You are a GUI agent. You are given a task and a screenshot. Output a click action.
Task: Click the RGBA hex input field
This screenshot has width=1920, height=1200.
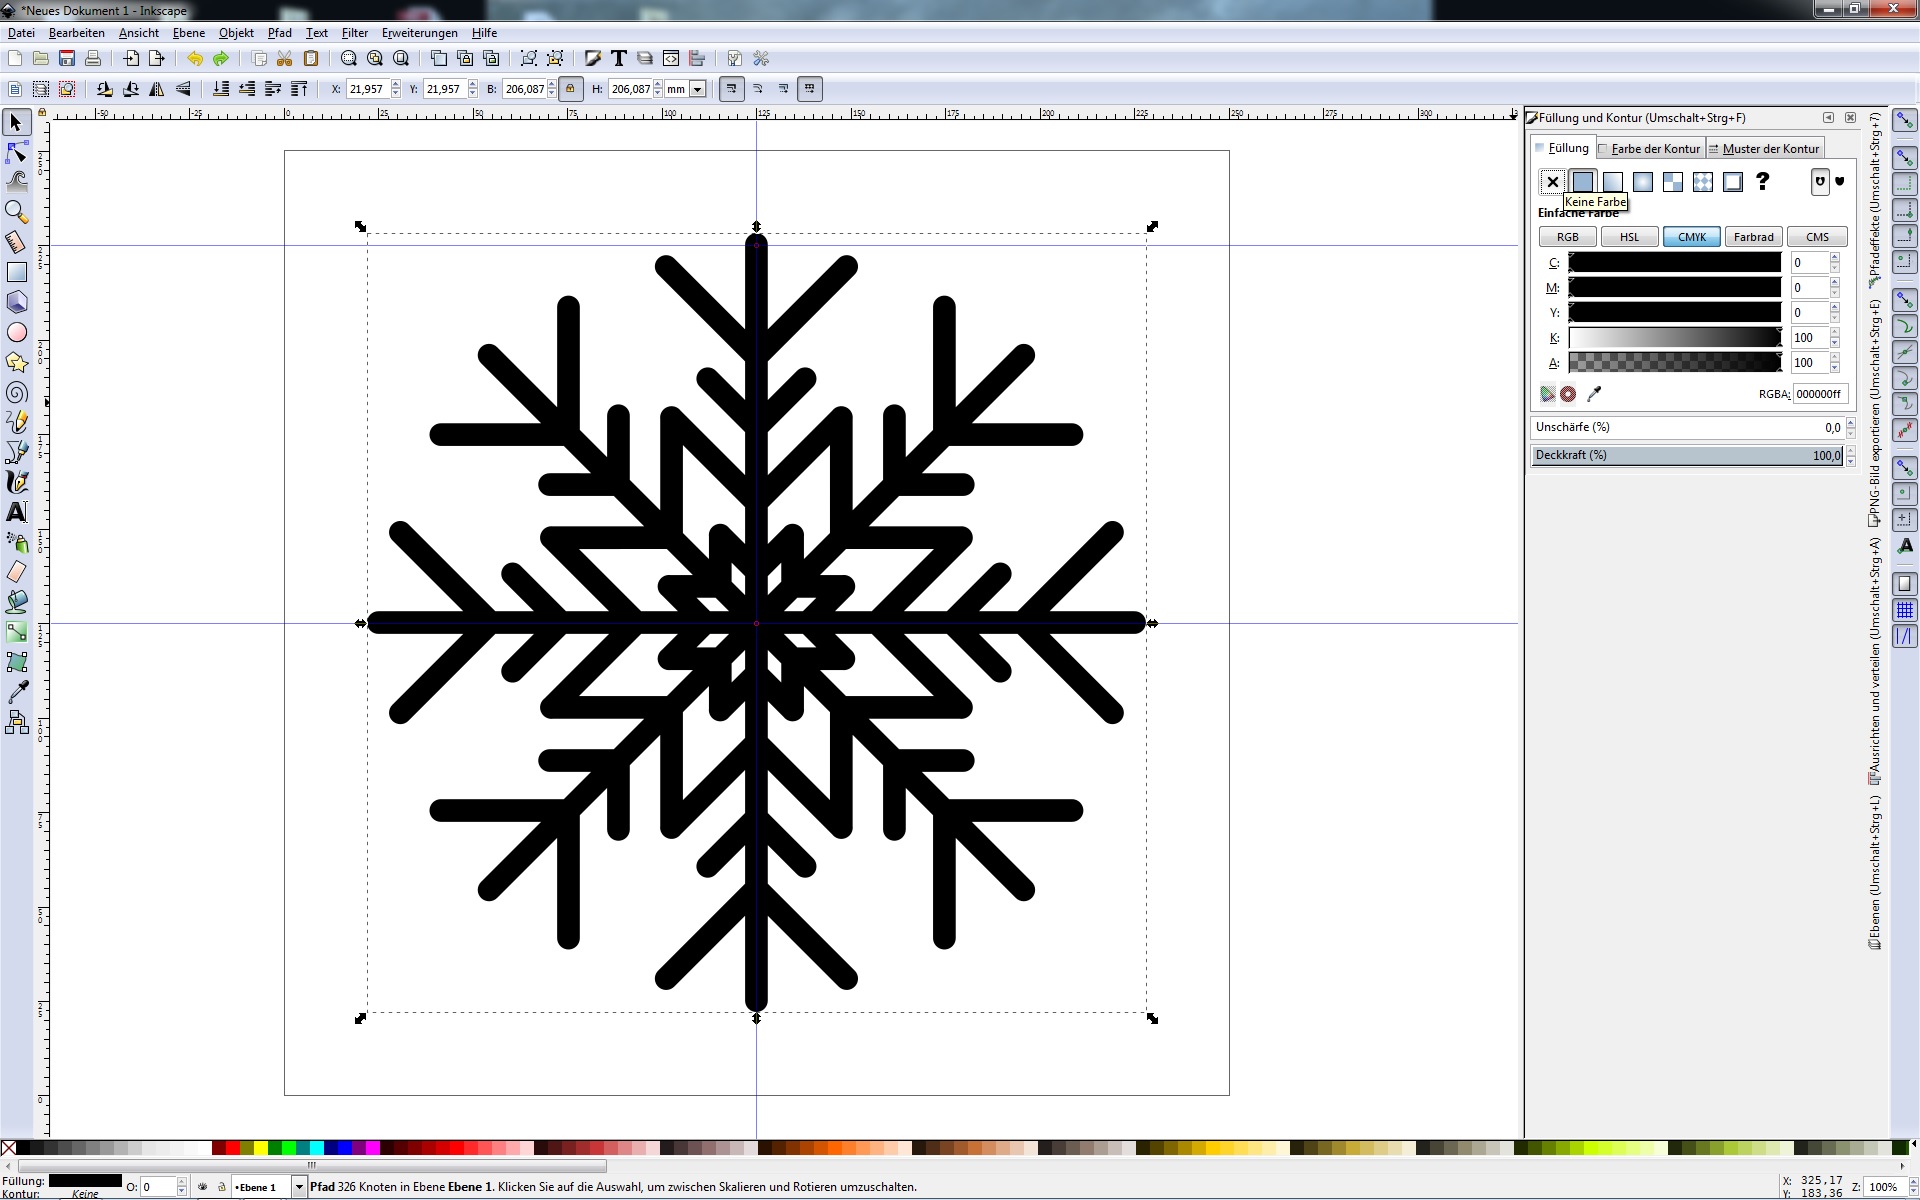tap(1818, 394)
